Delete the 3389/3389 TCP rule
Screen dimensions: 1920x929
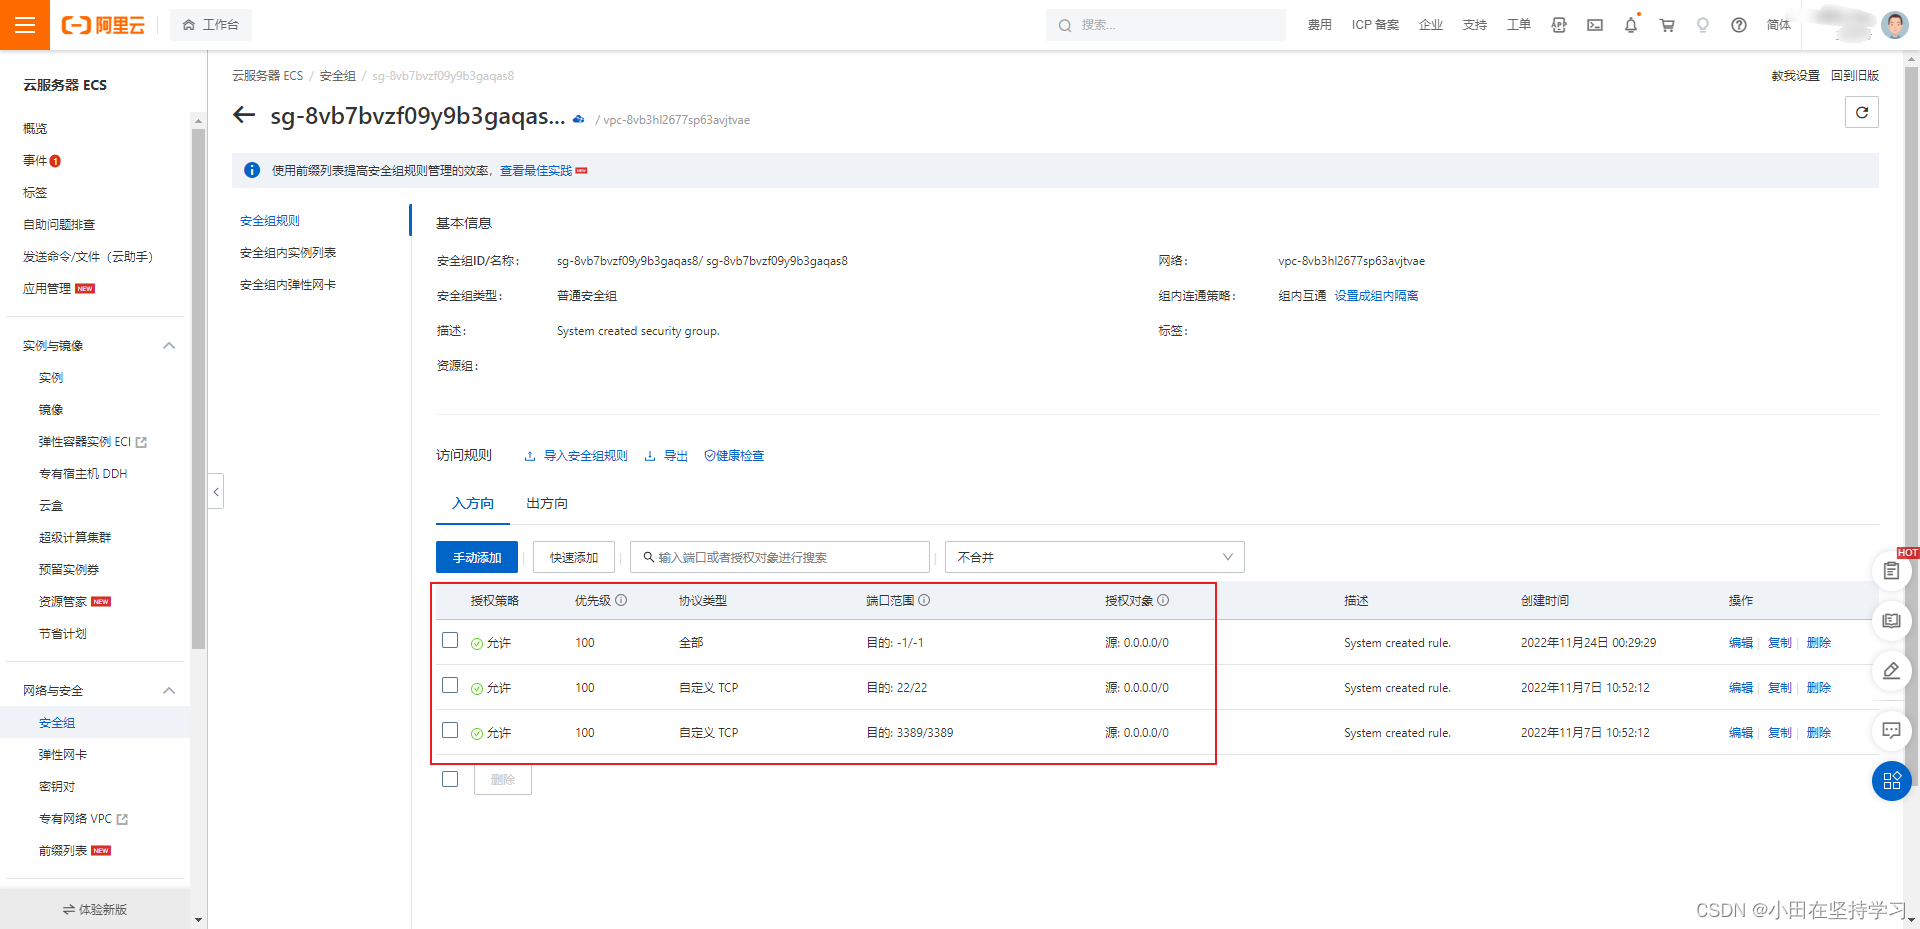click(1819, 733)
